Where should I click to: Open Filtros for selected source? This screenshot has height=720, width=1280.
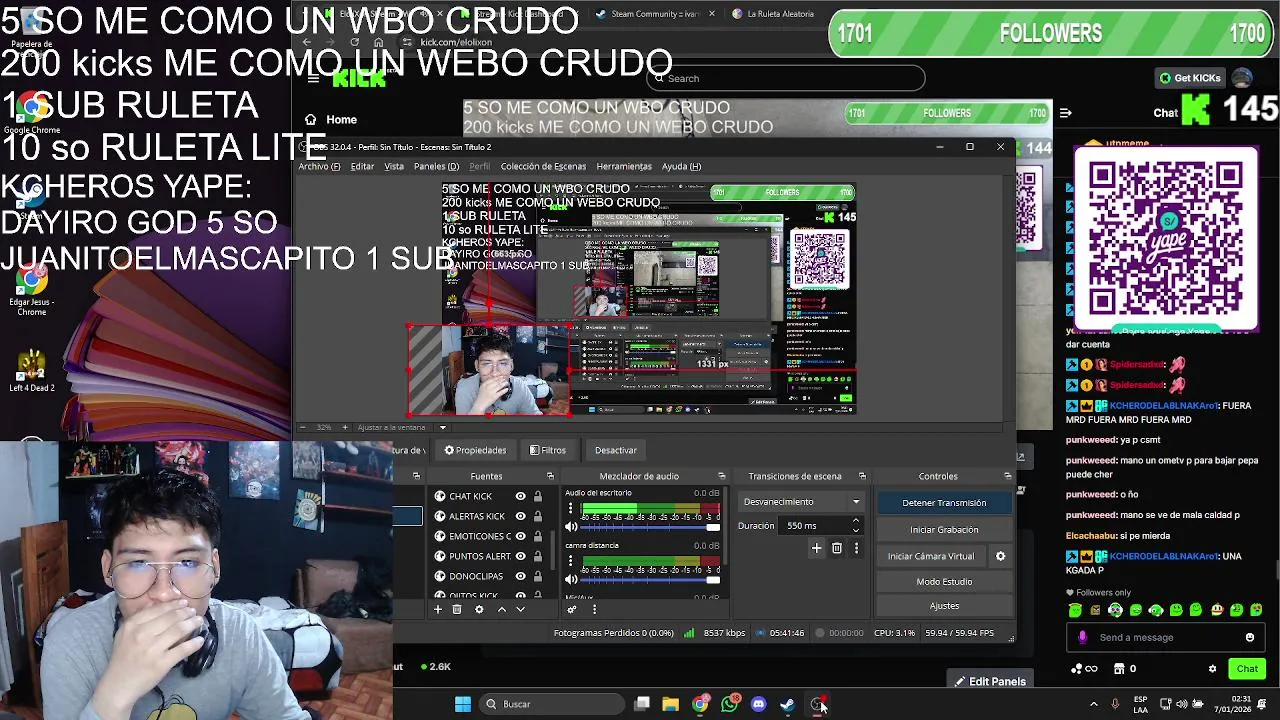tap(548, 450)
